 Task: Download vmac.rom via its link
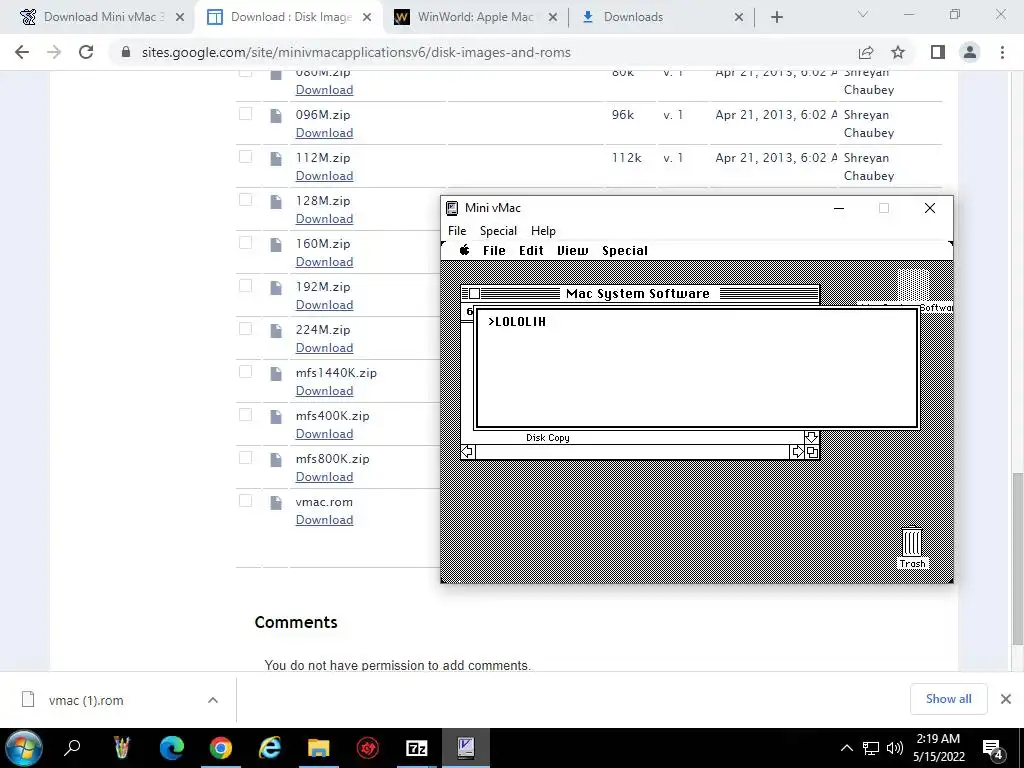pyautogui.click(x=324, y=520)
